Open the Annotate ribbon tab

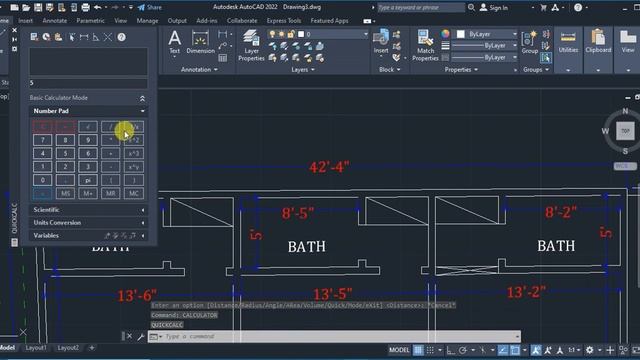point(54,21)
